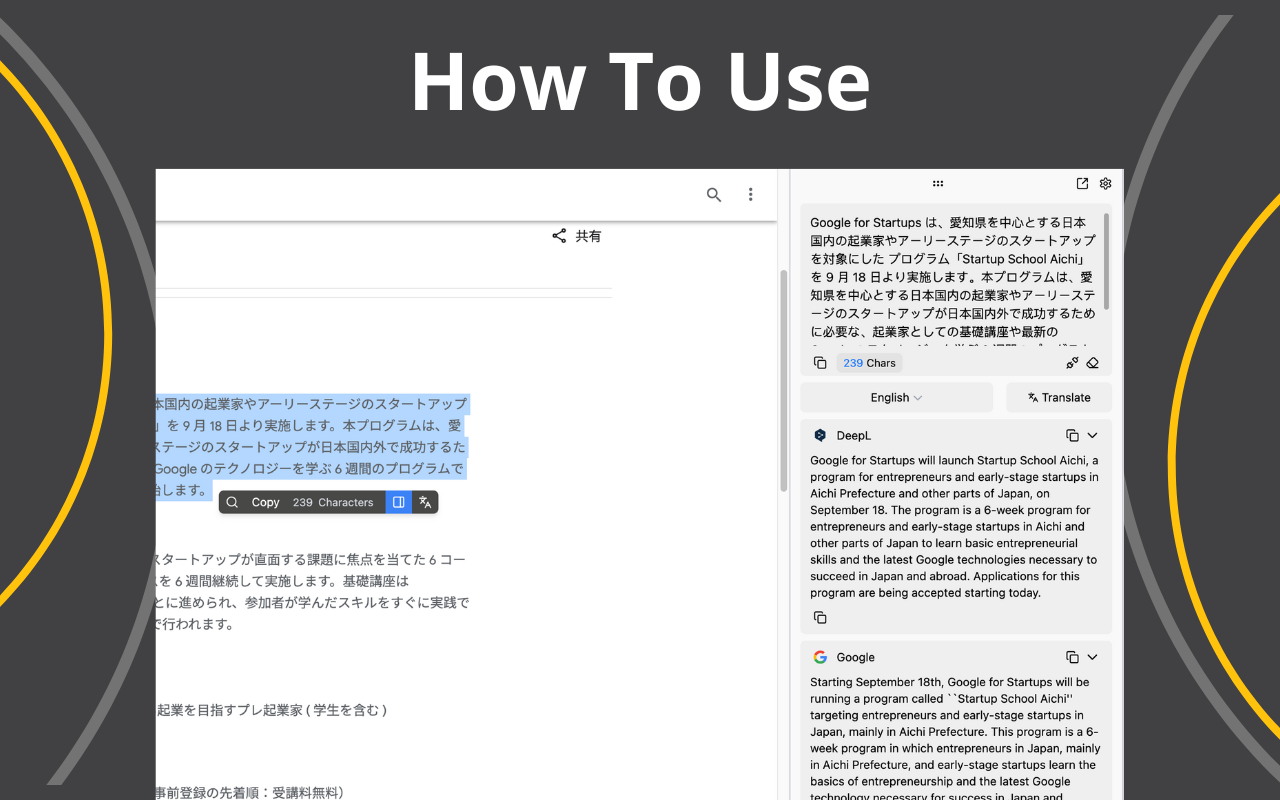This screenshot has height=800, width=1280.
Task: Toggle the pin icon near the character counter
Action: (1071, 362)
